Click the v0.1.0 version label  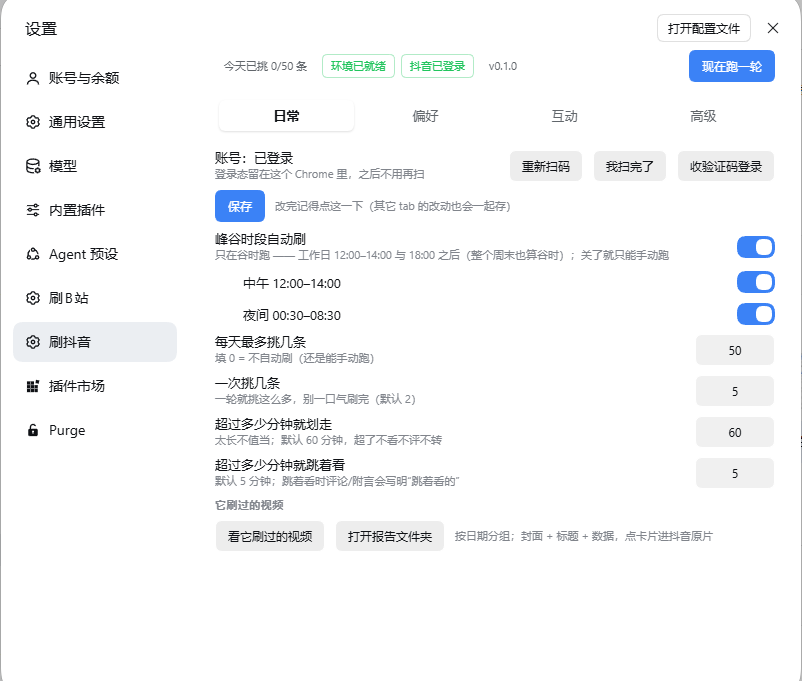click(503, 67)
